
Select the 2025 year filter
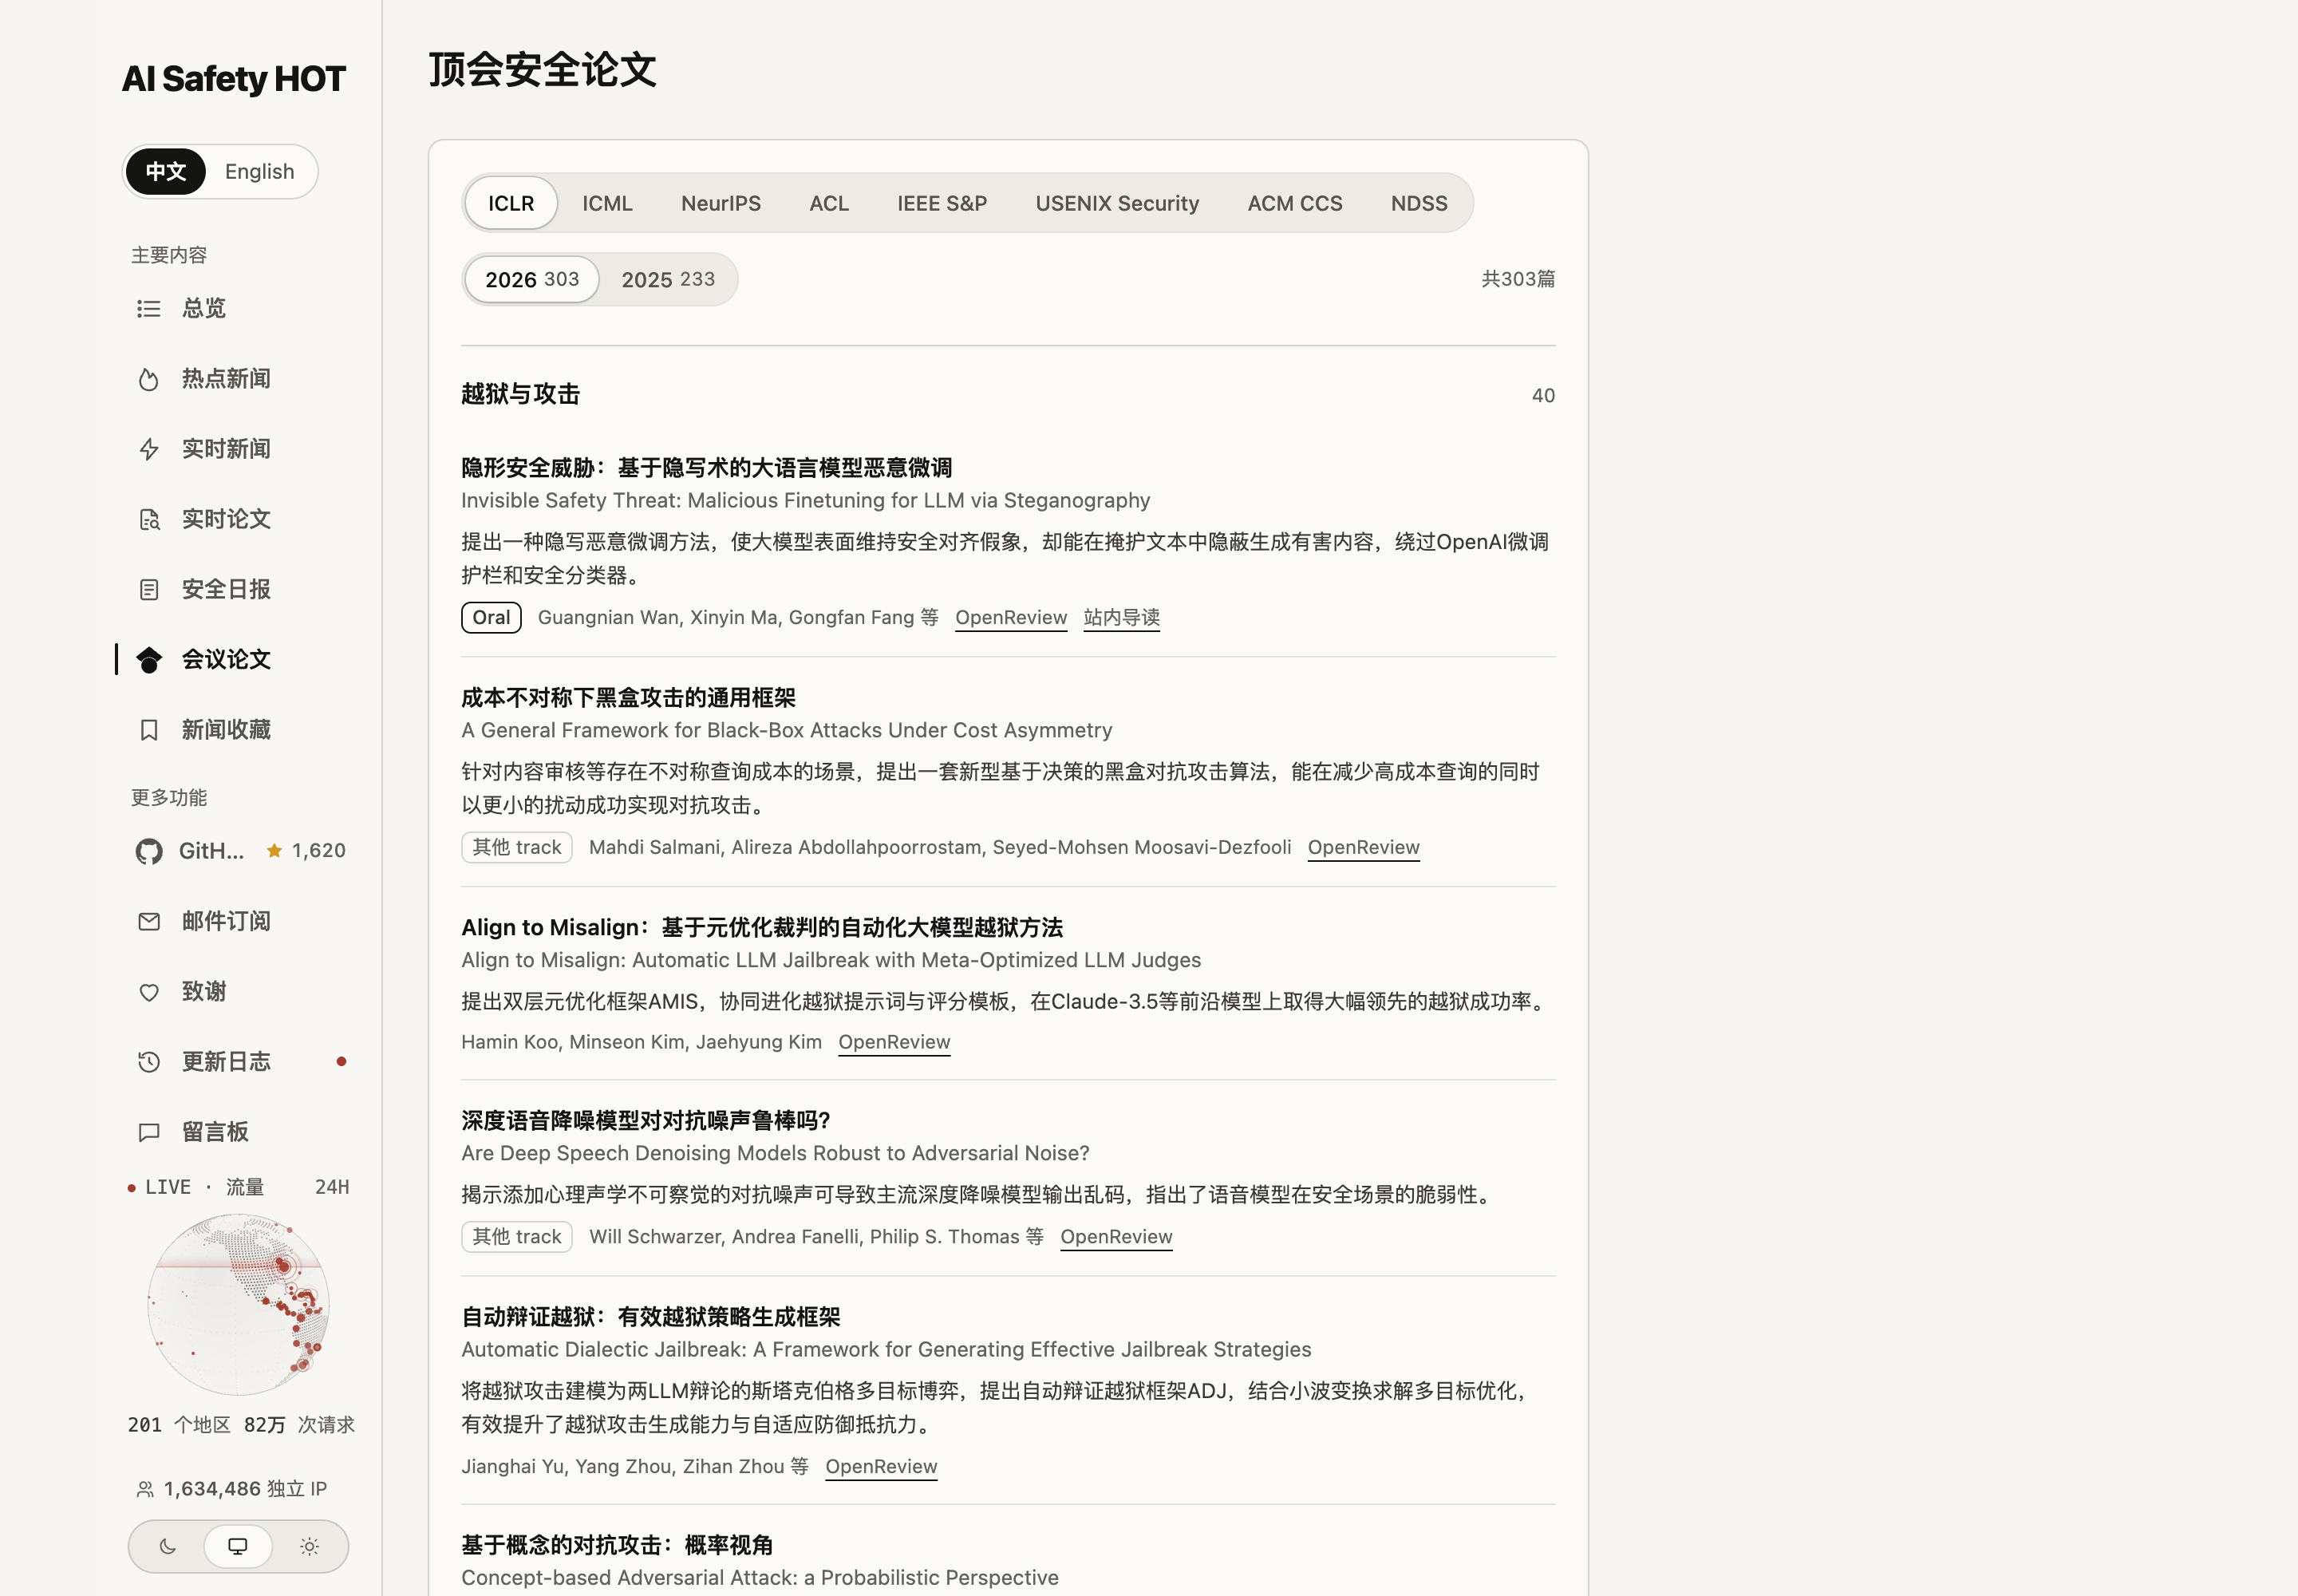click(668, 280)
